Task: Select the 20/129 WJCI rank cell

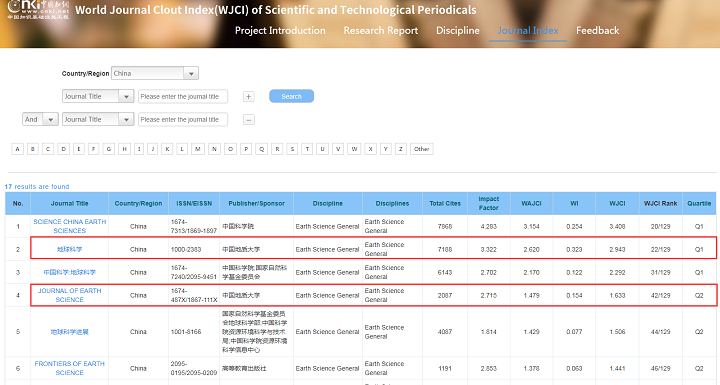Action: 660,226
